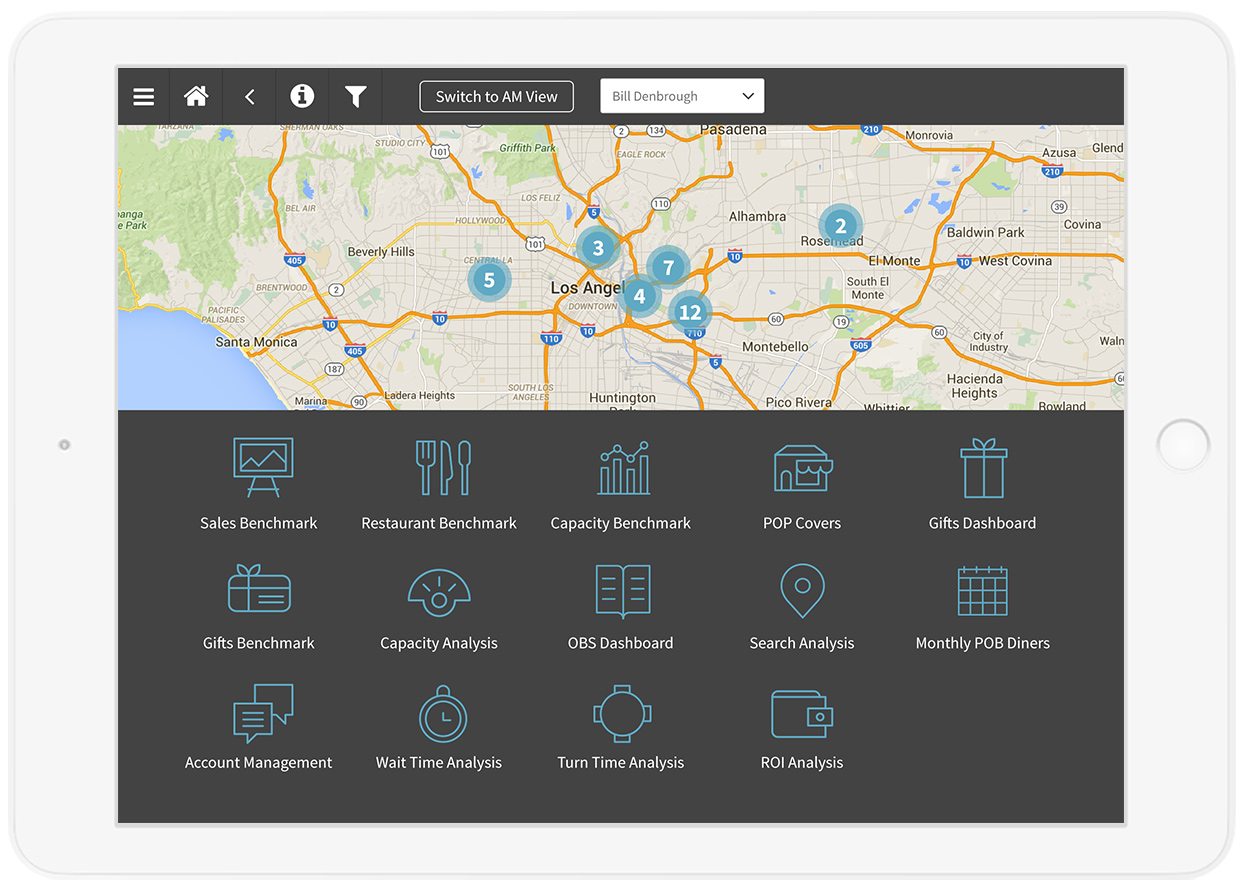Screen dimensions: 1245x894
Task: Open the Monthly POB Diners calendar icon
Action: coord(983,591)
